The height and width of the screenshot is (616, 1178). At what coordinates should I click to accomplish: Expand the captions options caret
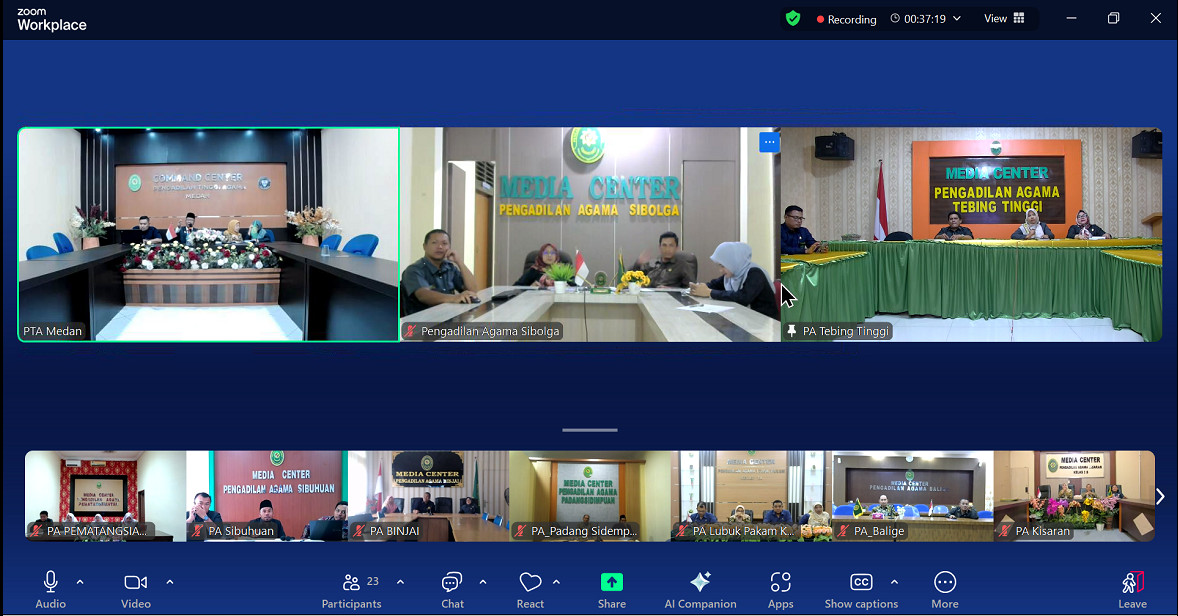tap(894, 582)
